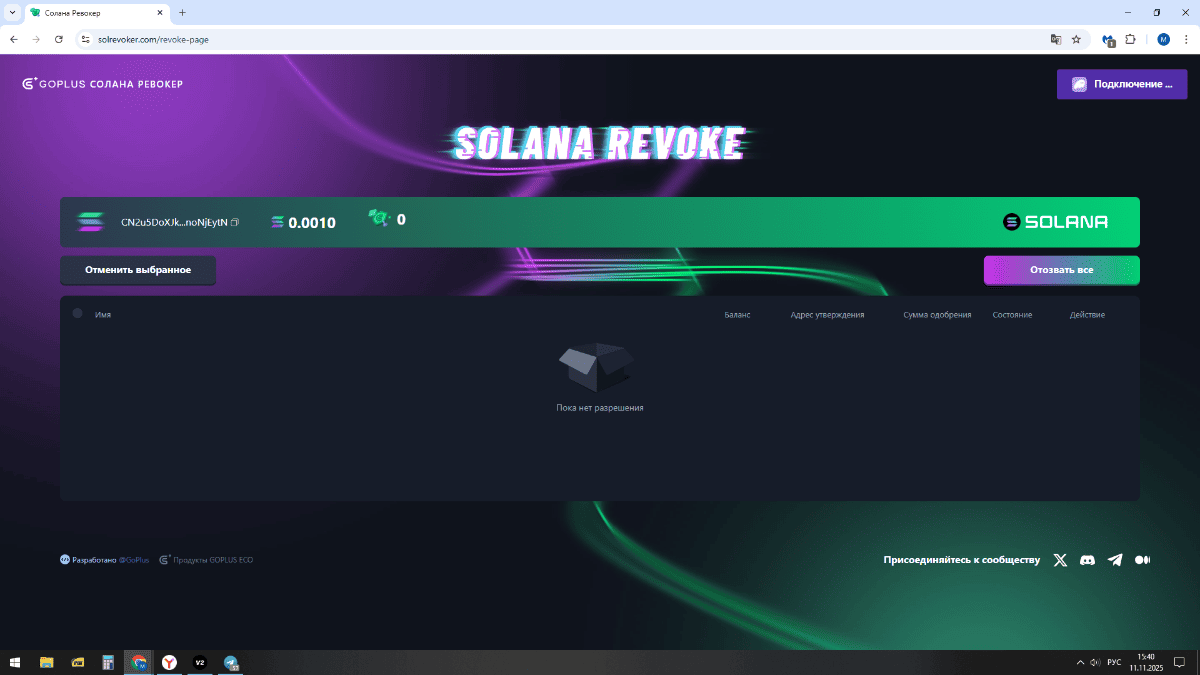1200x675 pixels.
Task: Expand the tab search dropdown arrow
Action: coord(12,12)
